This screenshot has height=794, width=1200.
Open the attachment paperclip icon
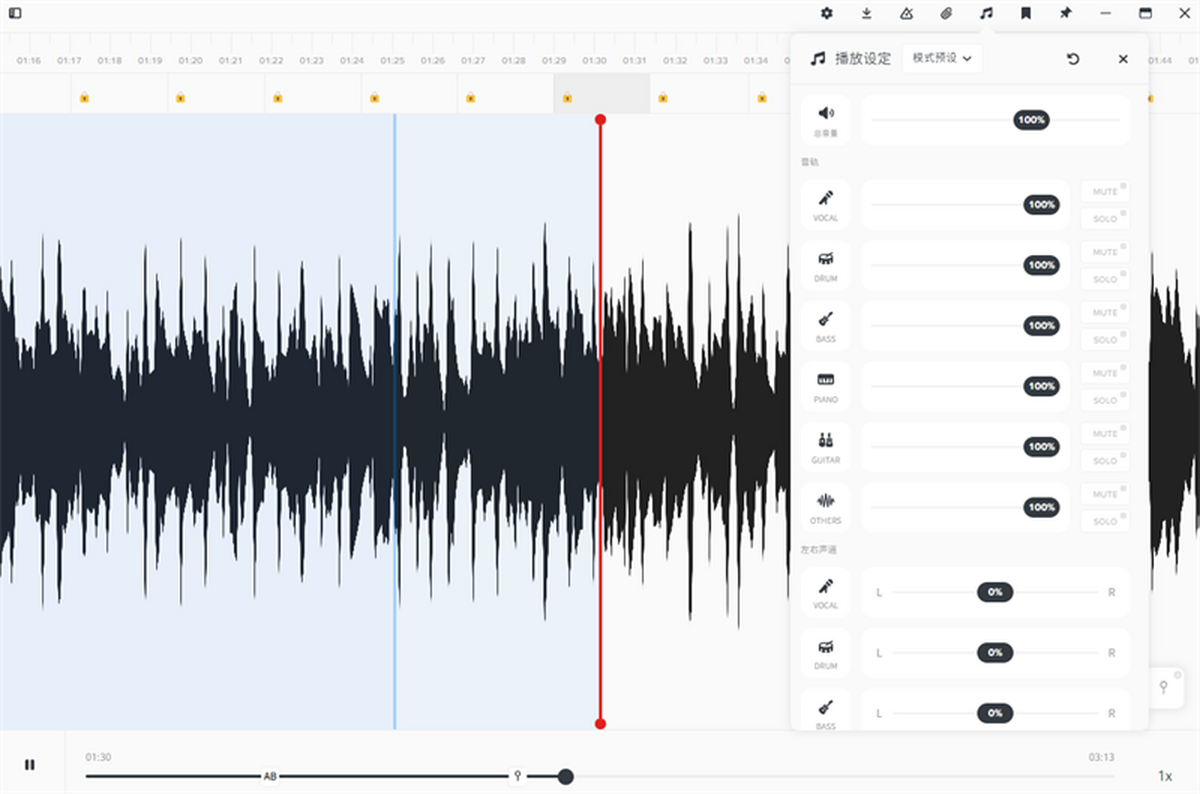point(945,14)
